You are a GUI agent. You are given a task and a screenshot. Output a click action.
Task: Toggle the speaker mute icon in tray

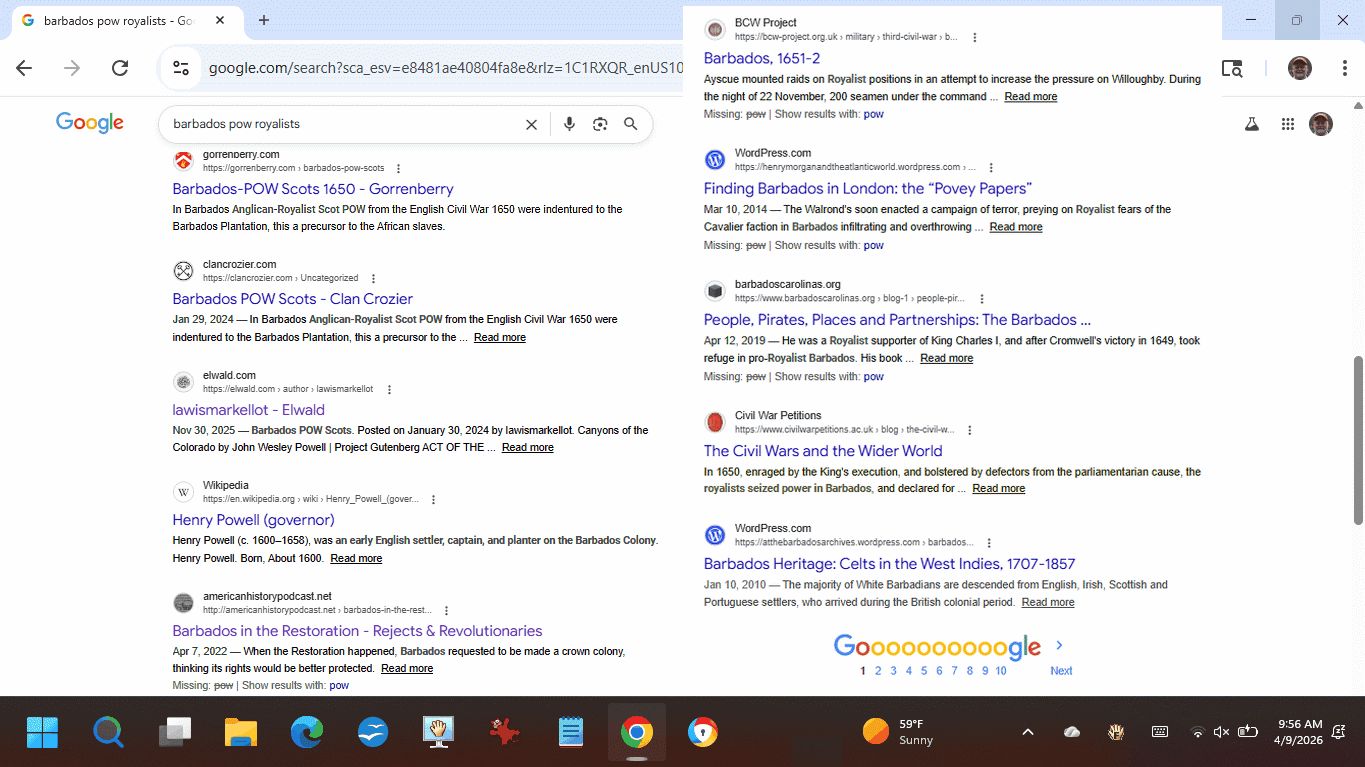[x=1221, y=732]
